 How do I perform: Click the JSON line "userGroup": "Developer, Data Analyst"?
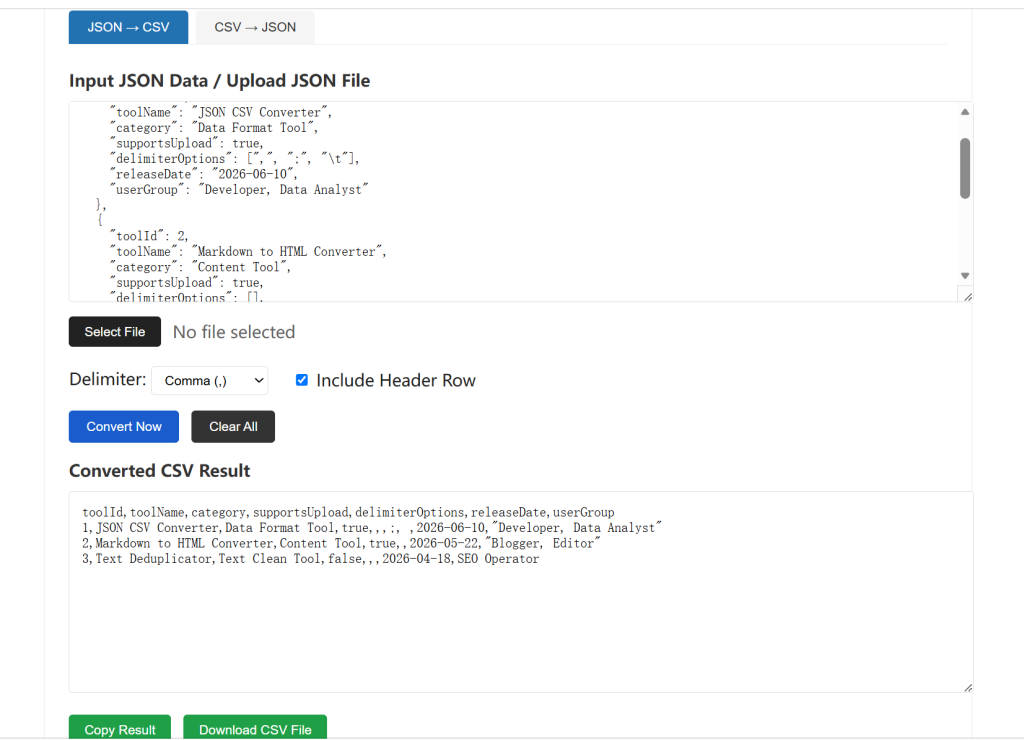pyautogui.click(x=239, y=190)
